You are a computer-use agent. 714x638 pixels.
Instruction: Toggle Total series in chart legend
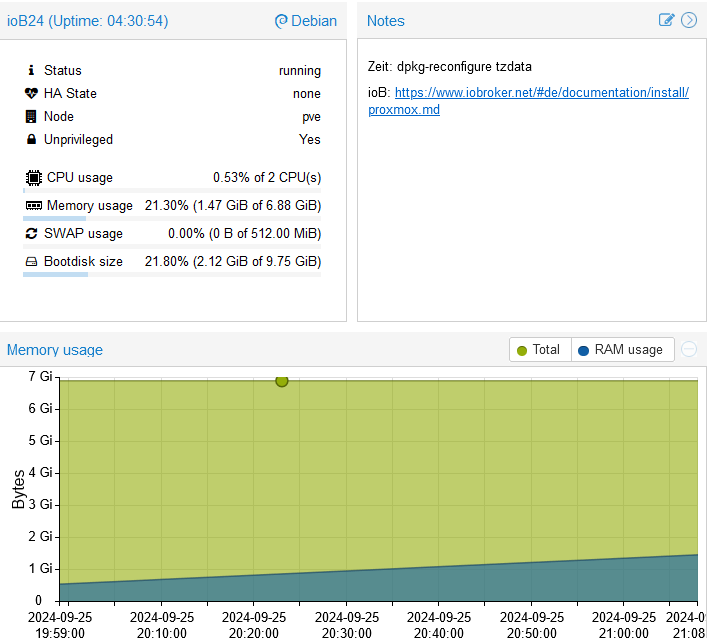[540, 350]
